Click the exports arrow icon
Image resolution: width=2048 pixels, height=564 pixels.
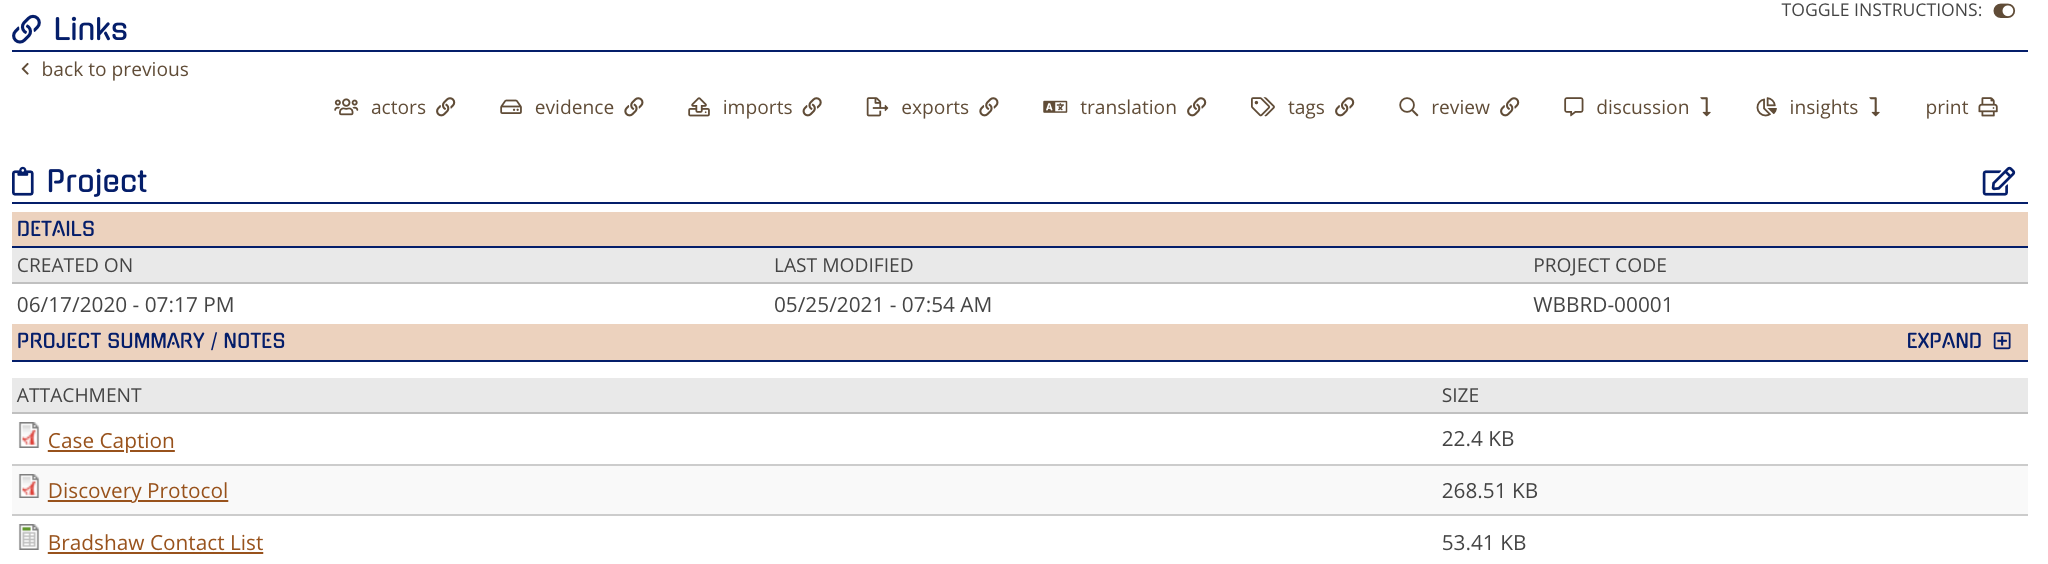coord(877,107)
